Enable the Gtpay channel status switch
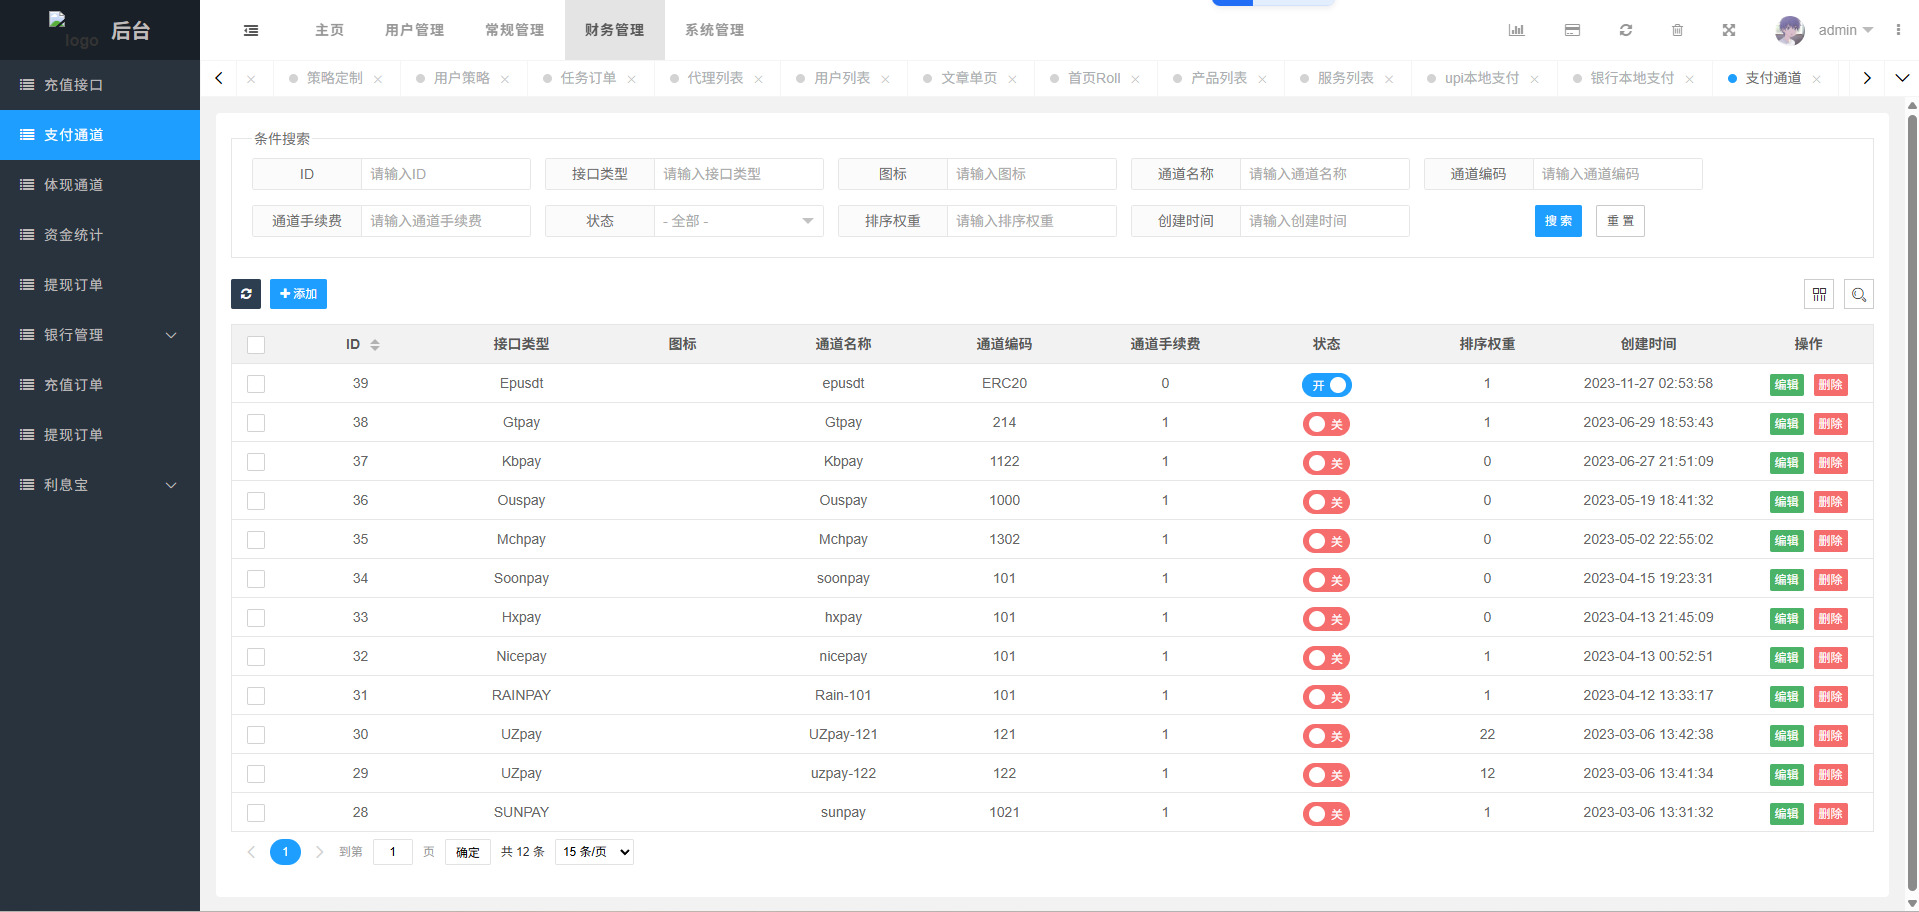The height and width of the screenshot is (912, 1919). [1326, 424]
